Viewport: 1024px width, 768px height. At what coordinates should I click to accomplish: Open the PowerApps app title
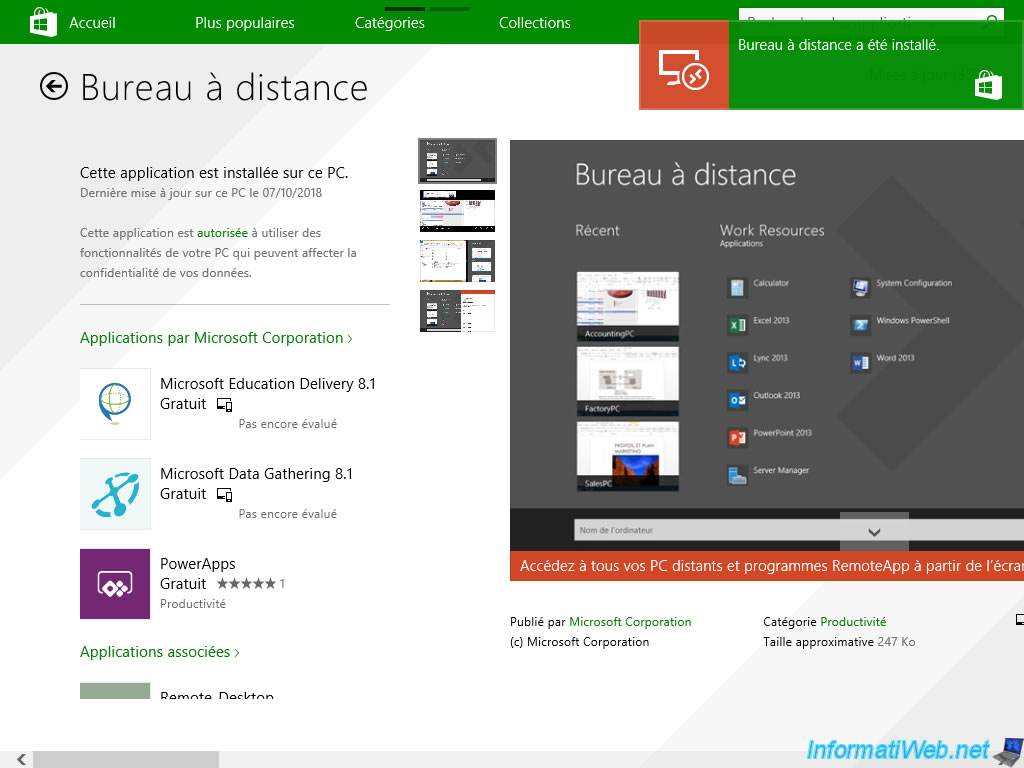click(197, 564)
